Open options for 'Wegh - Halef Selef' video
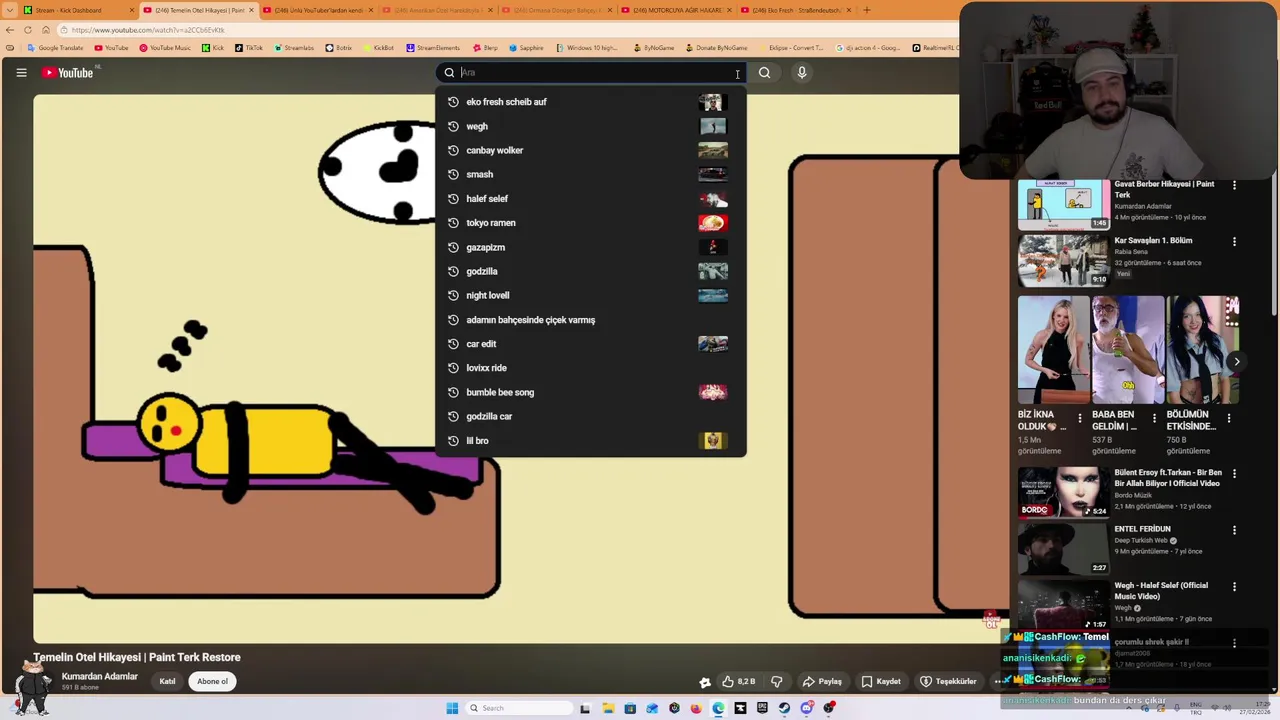 coord(1234,586)
